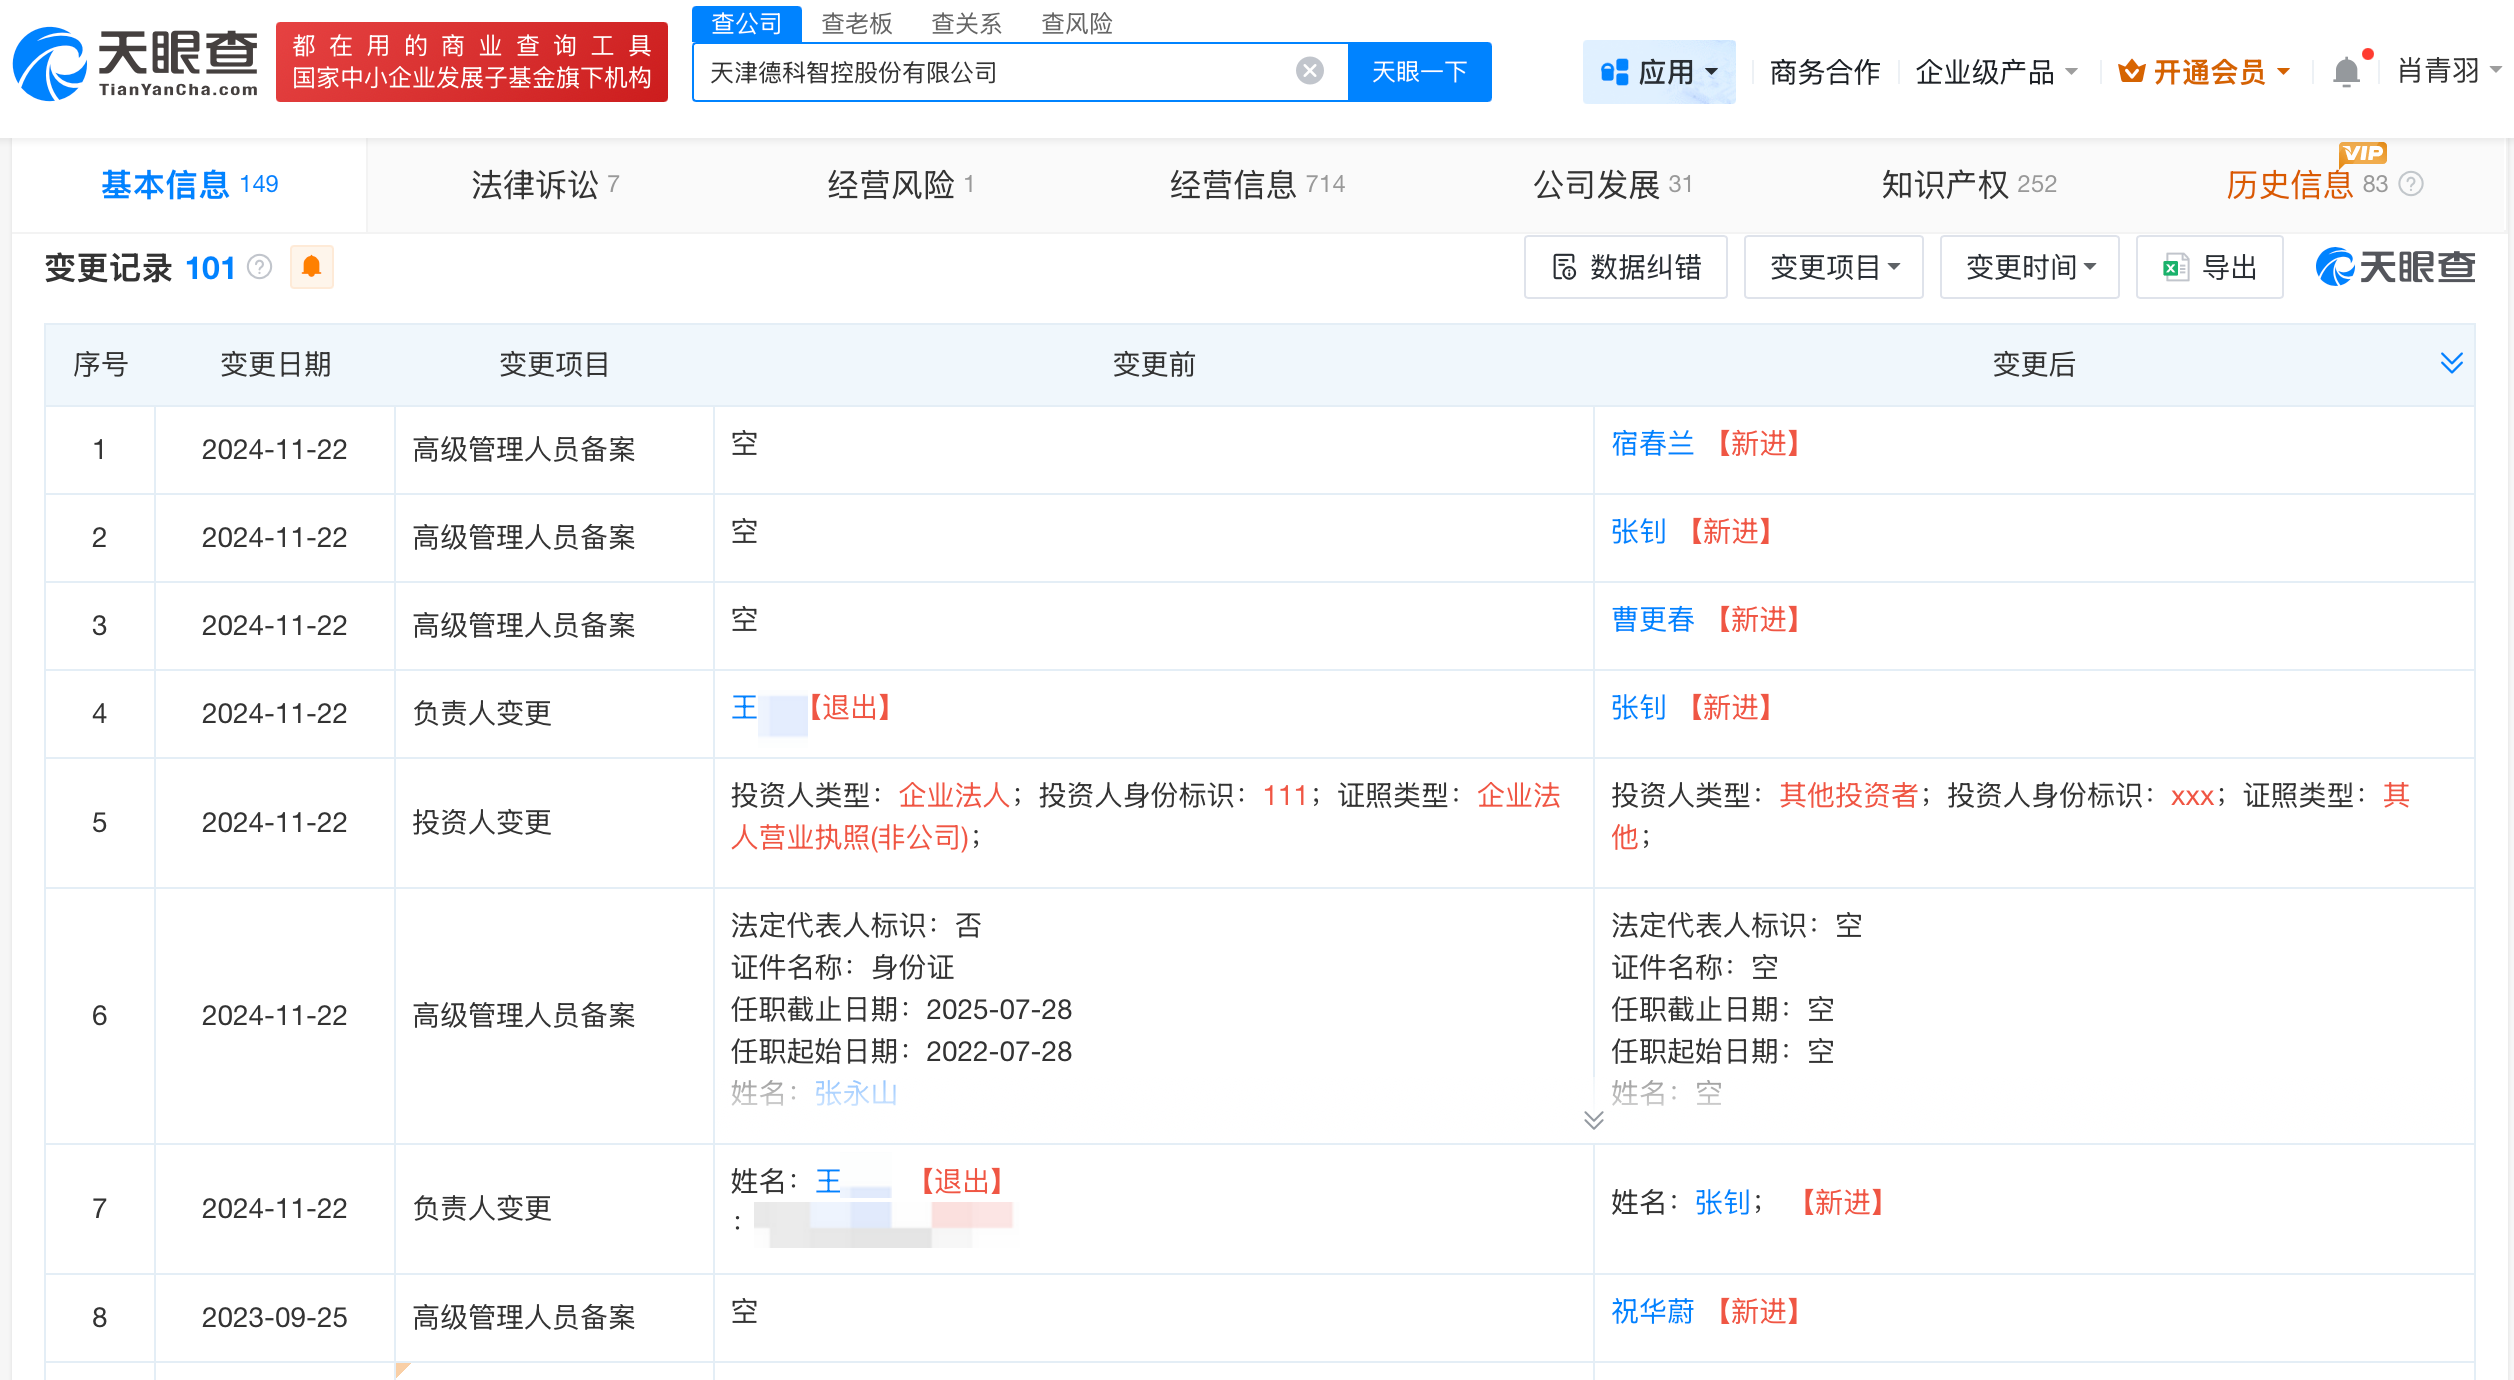Open the 变更时间 filter dropdown
Image resolution: width=2514 pixels, height=1380 pixels.
click(2028, 267)
